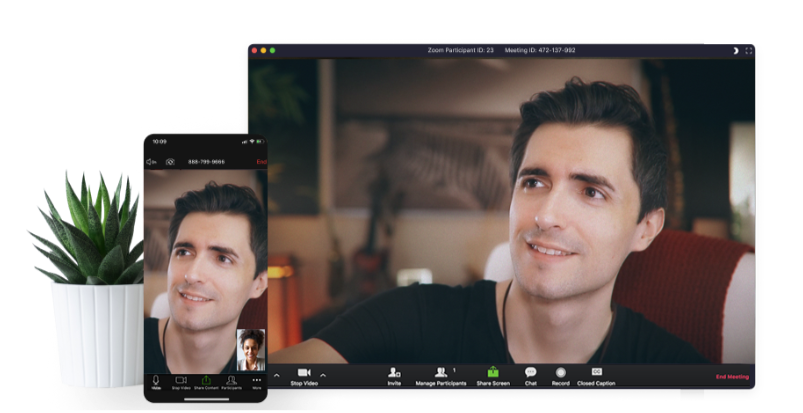The image size is (803, 413).
Task: Maximize Zoom window with green button
Action: (272, 50)
